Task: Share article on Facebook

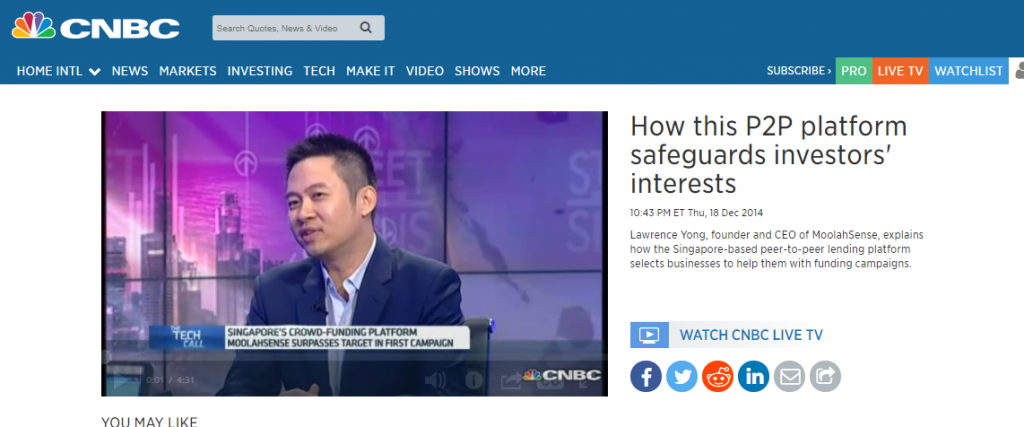Action: 646,376
